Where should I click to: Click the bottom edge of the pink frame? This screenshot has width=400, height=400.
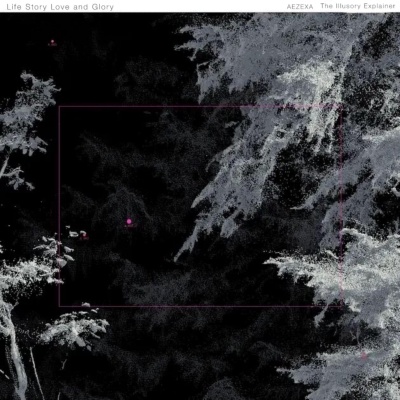pyautogui.click(x=201, y=306)
